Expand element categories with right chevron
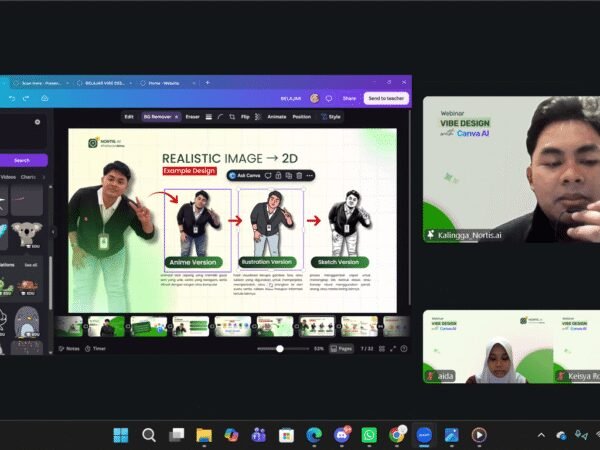The height and width of the screenshot is (450, 600). point(44,177)
